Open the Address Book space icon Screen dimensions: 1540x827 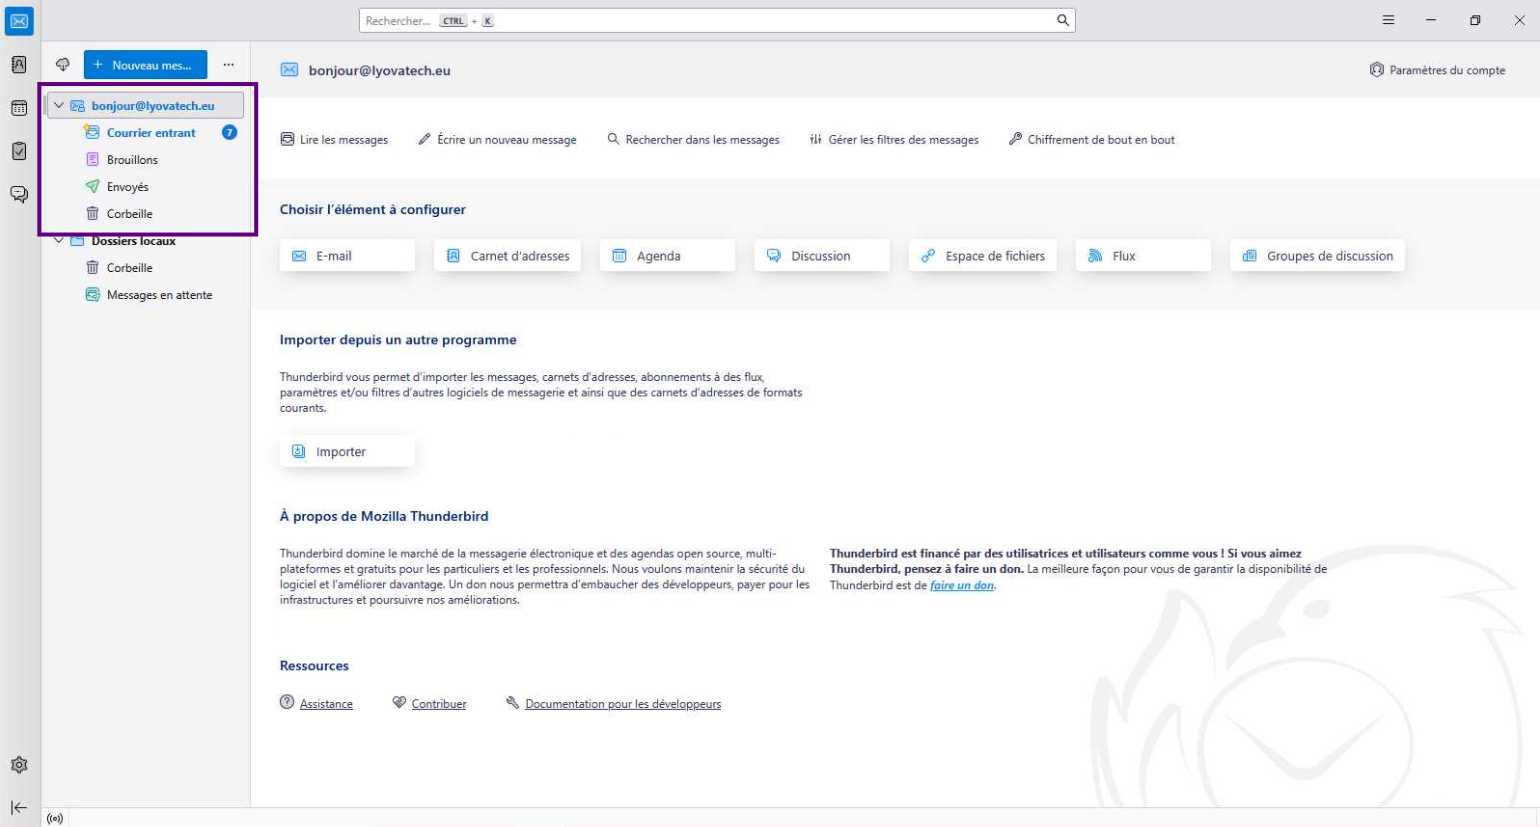point(19,65)
